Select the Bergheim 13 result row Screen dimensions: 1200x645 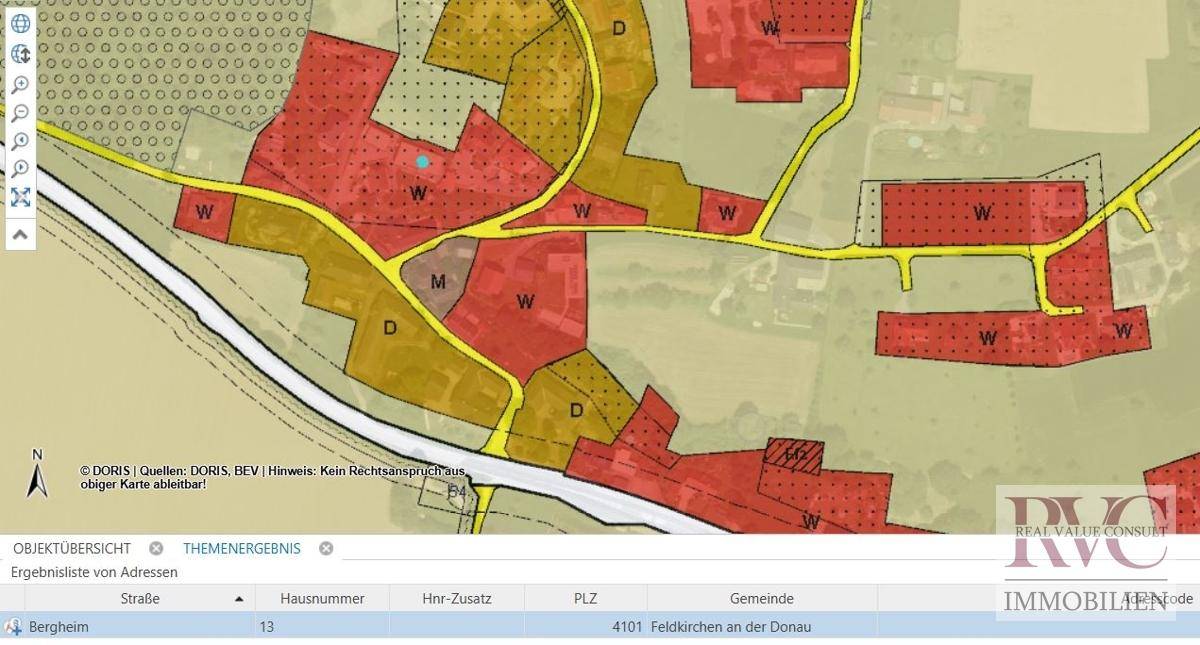click(600, 626)
